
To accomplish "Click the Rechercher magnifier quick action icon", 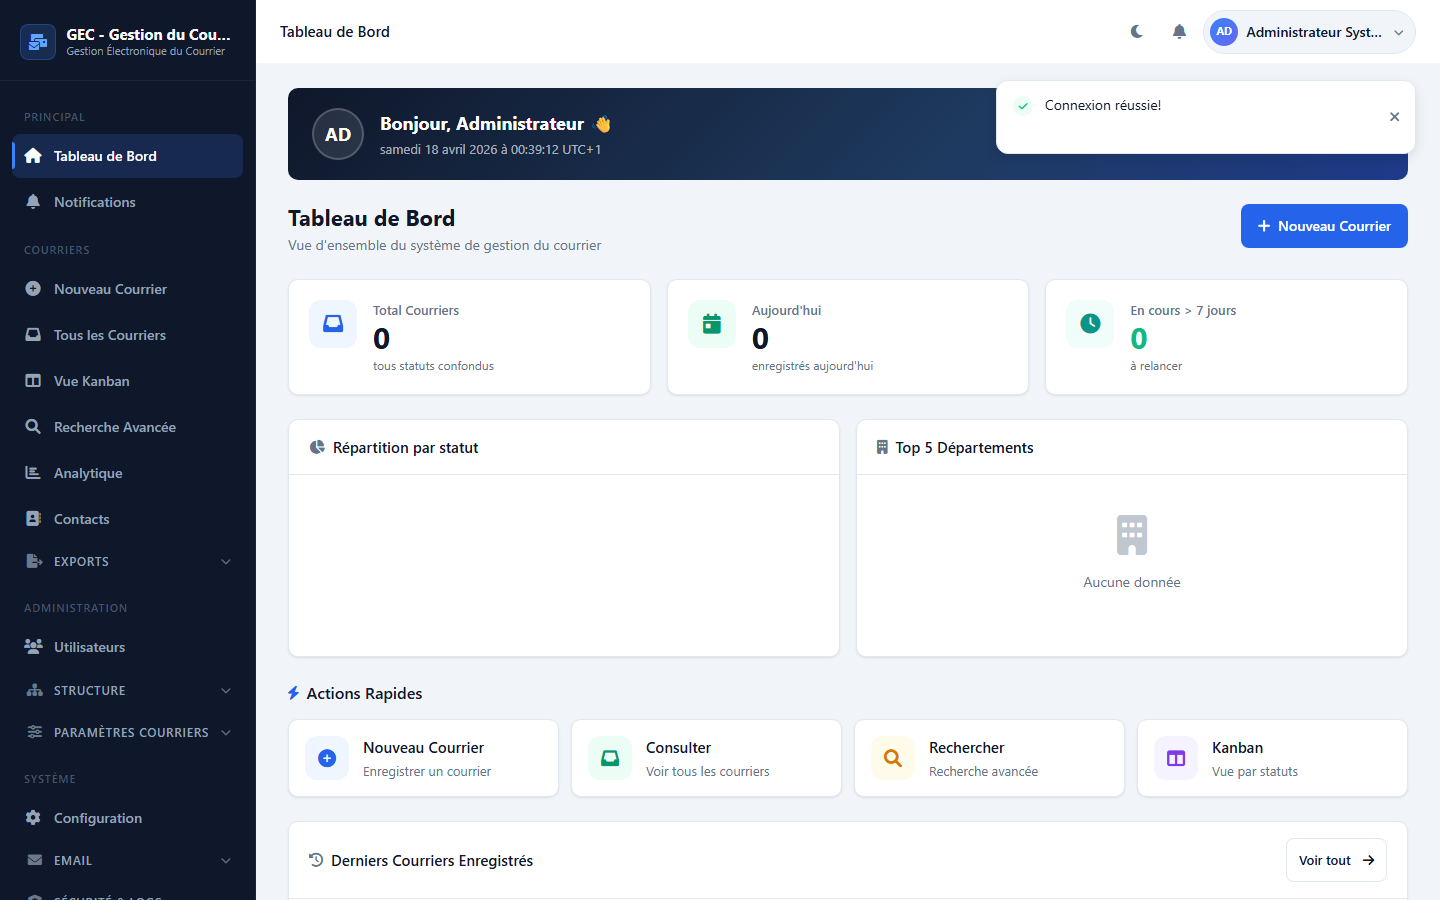I will coord(893,758).
